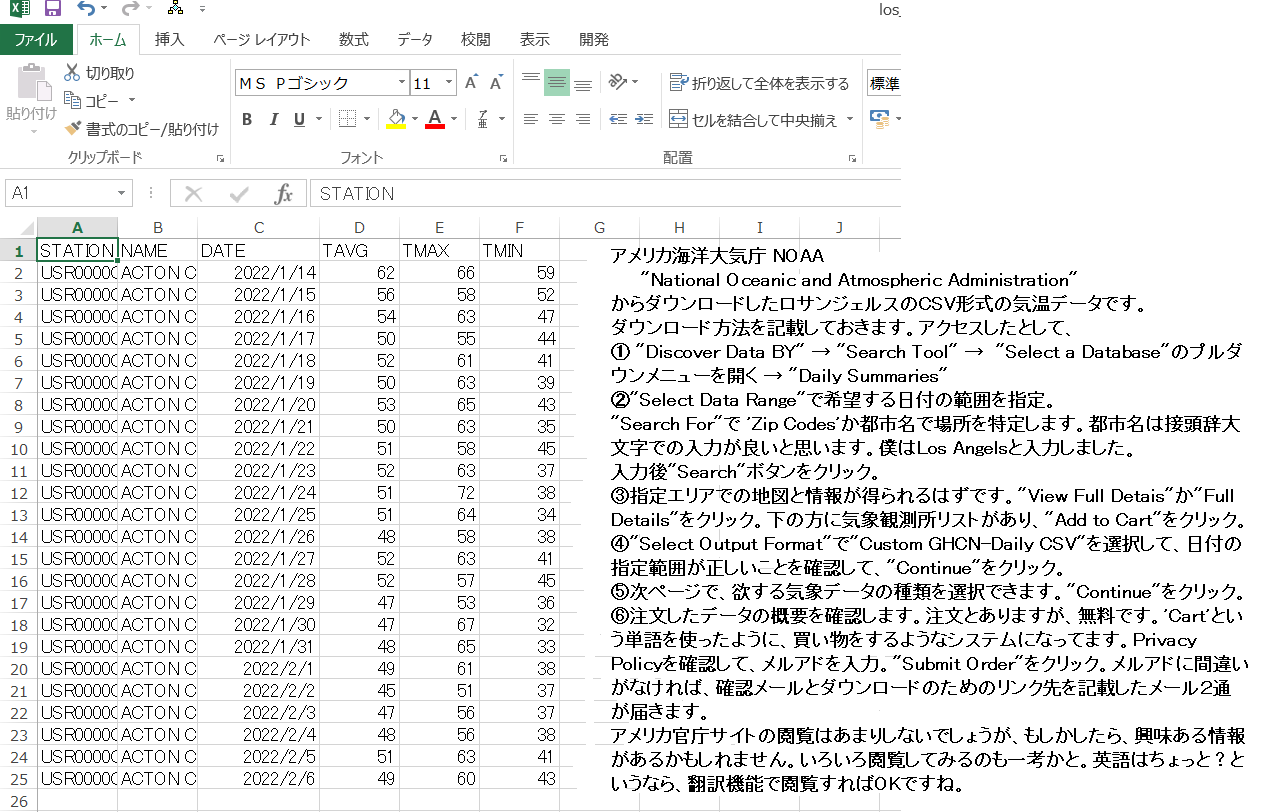This screenshot has height=812, width=1272.
Task: Open the クリップボード group dialog launcher
Action: pyautogui.click(x=220, y=159)
